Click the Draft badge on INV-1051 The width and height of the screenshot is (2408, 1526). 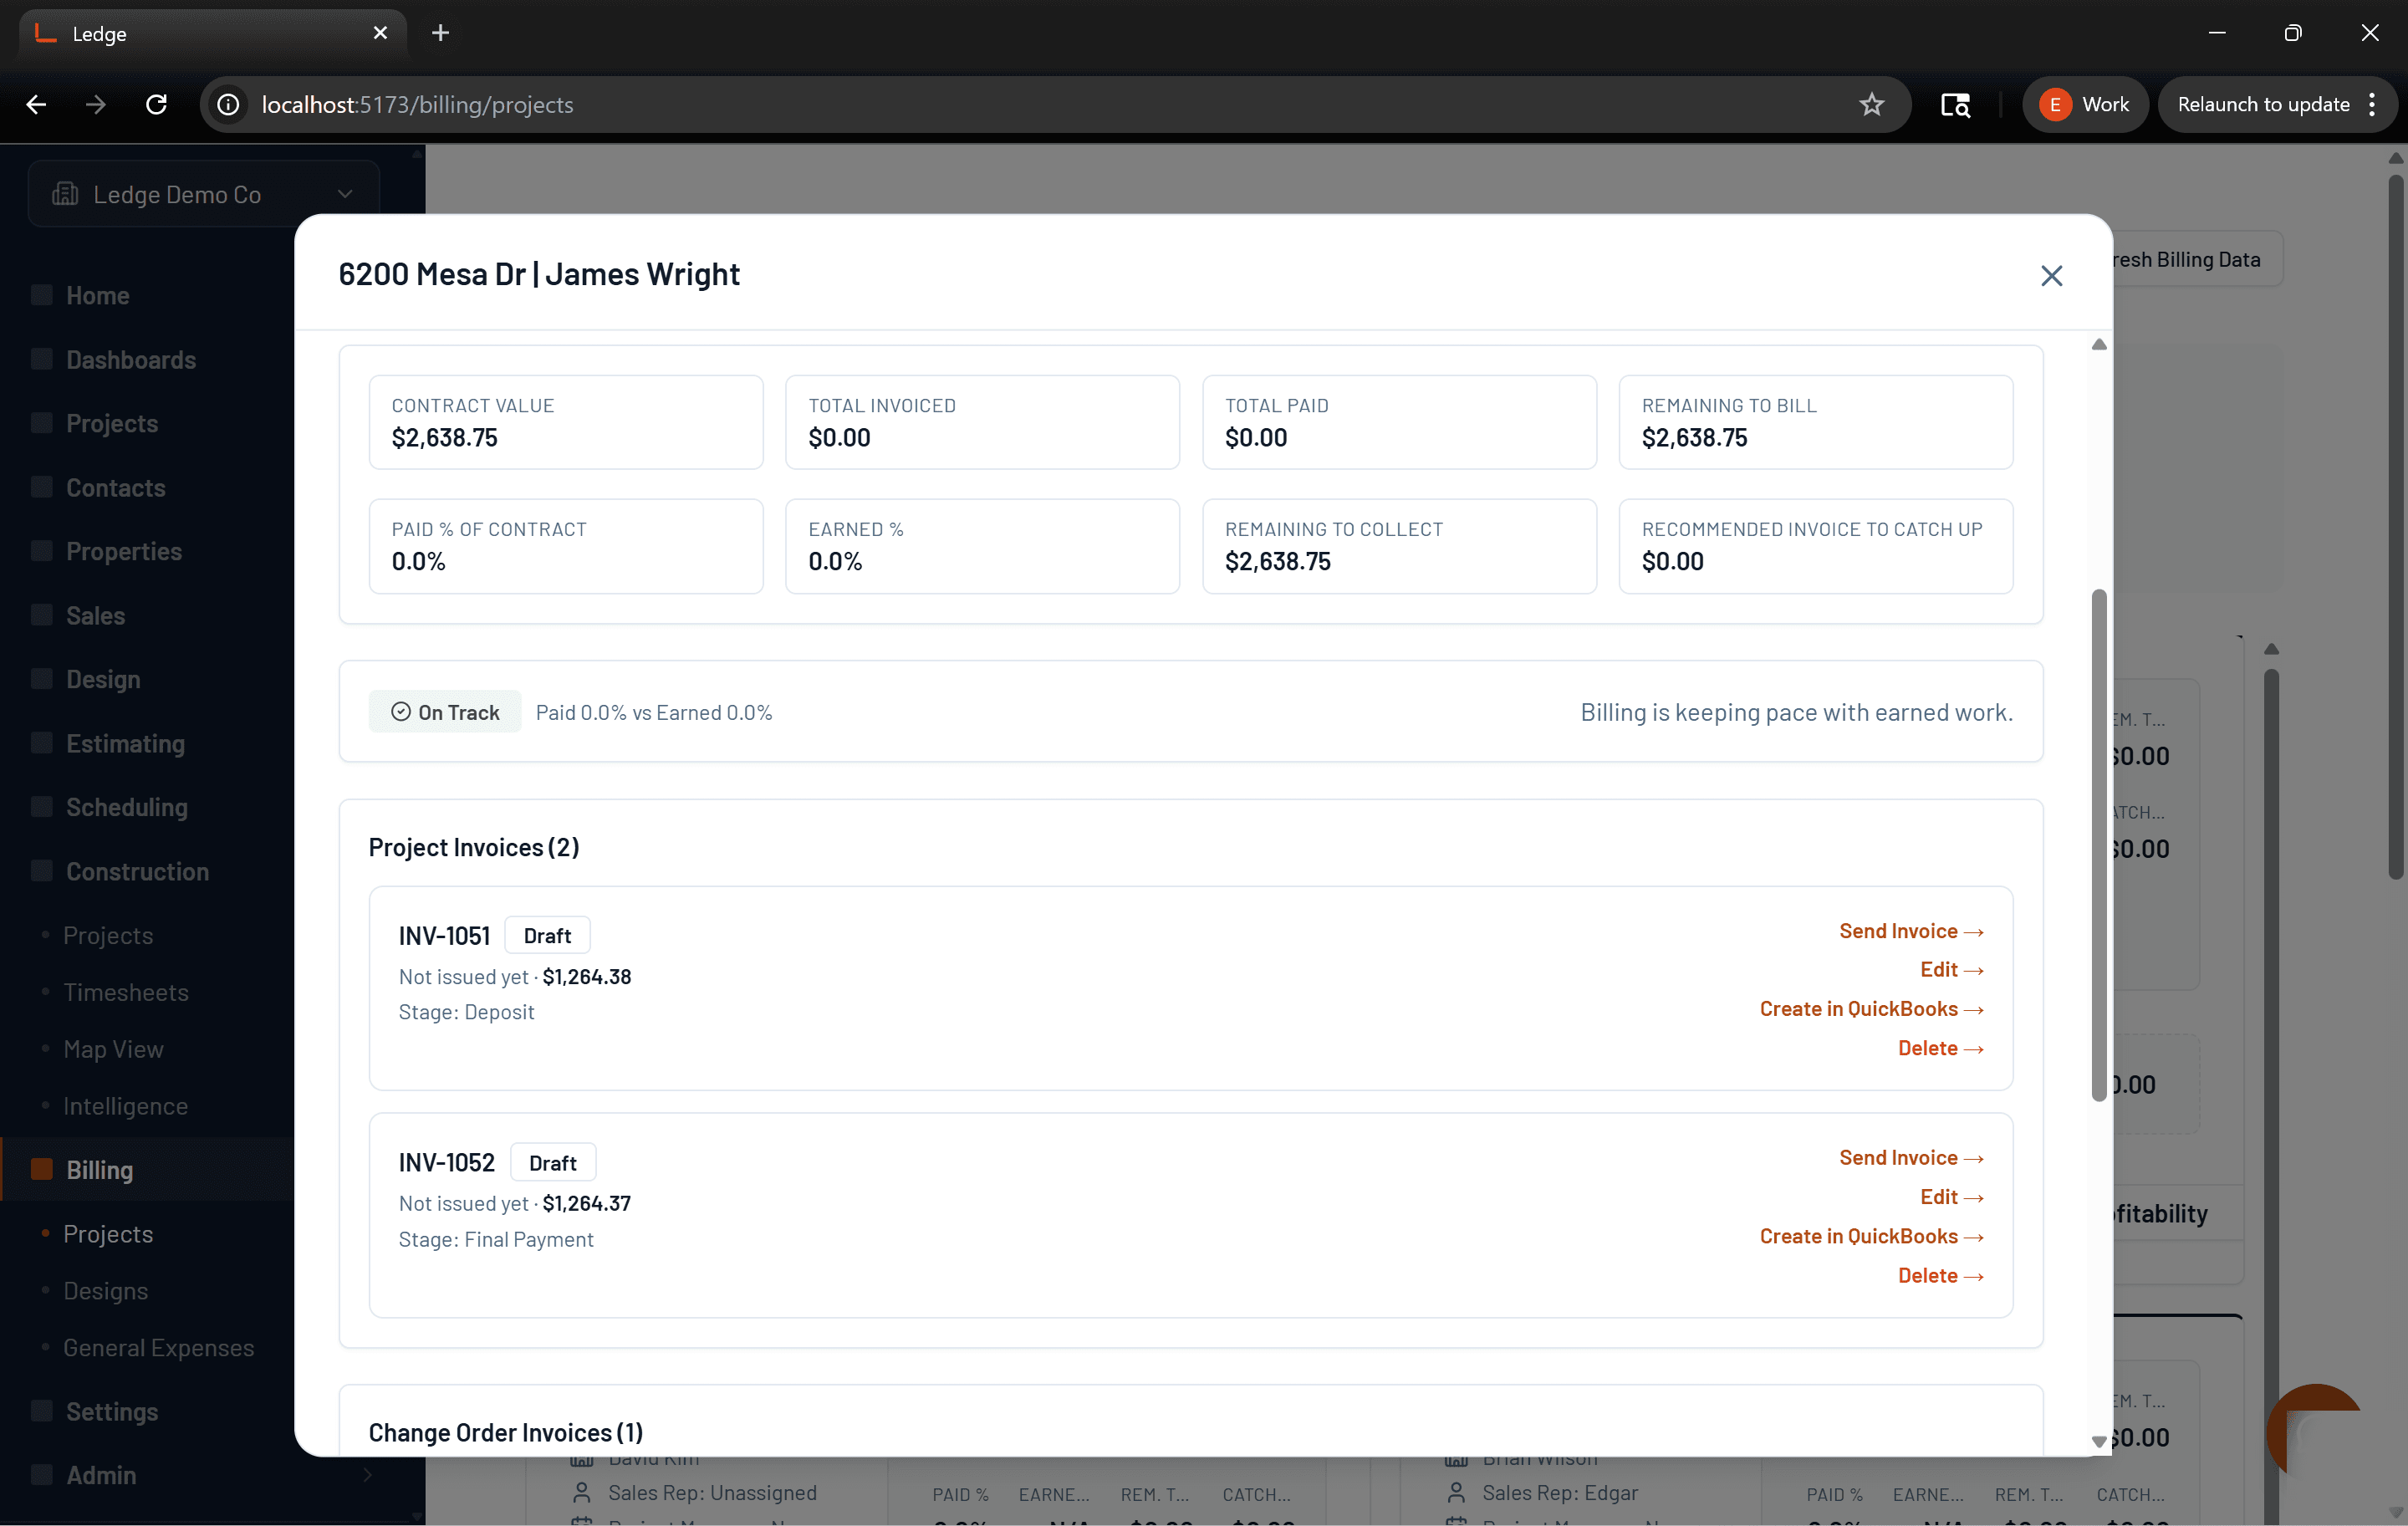(x=547, y=935)
